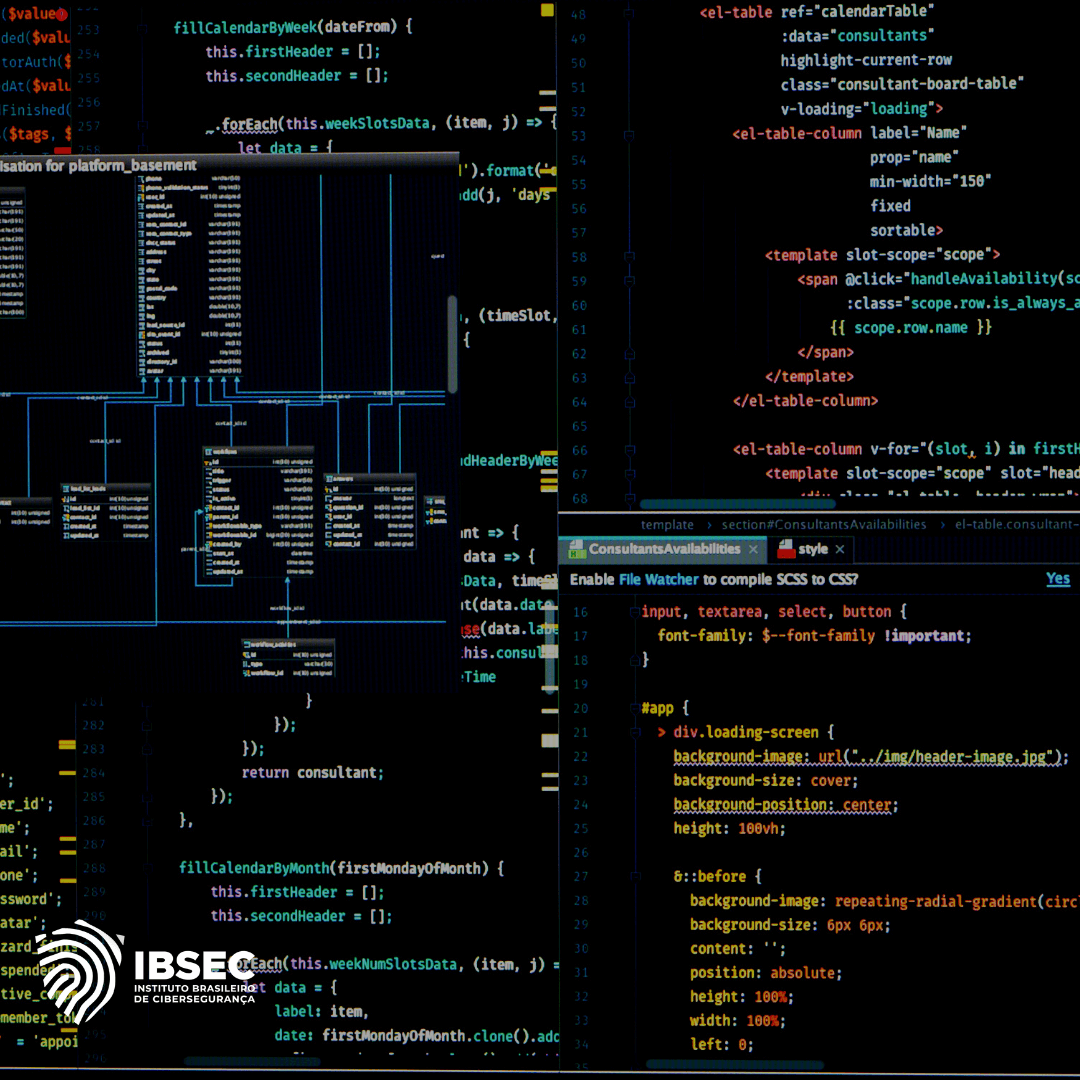Screen dimensions: 1080x1080
Task: Click the chevron after 'template' in breadcrumbs
Action: point(709,525)
